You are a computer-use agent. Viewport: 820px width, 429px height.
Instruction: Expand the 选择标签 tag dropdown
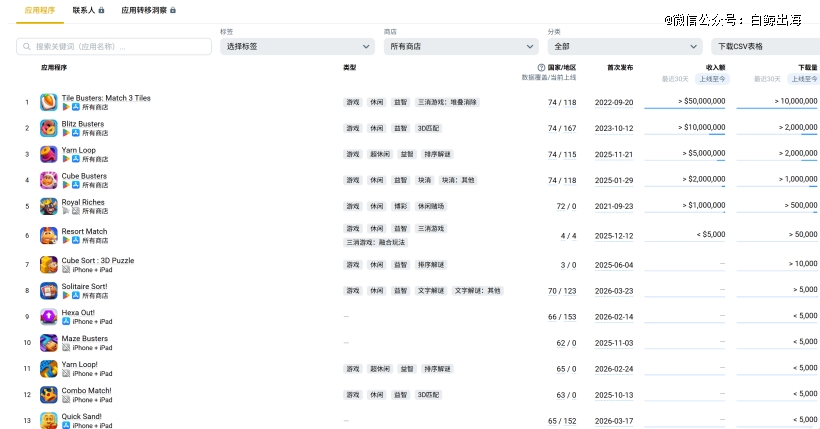(298, 46)
